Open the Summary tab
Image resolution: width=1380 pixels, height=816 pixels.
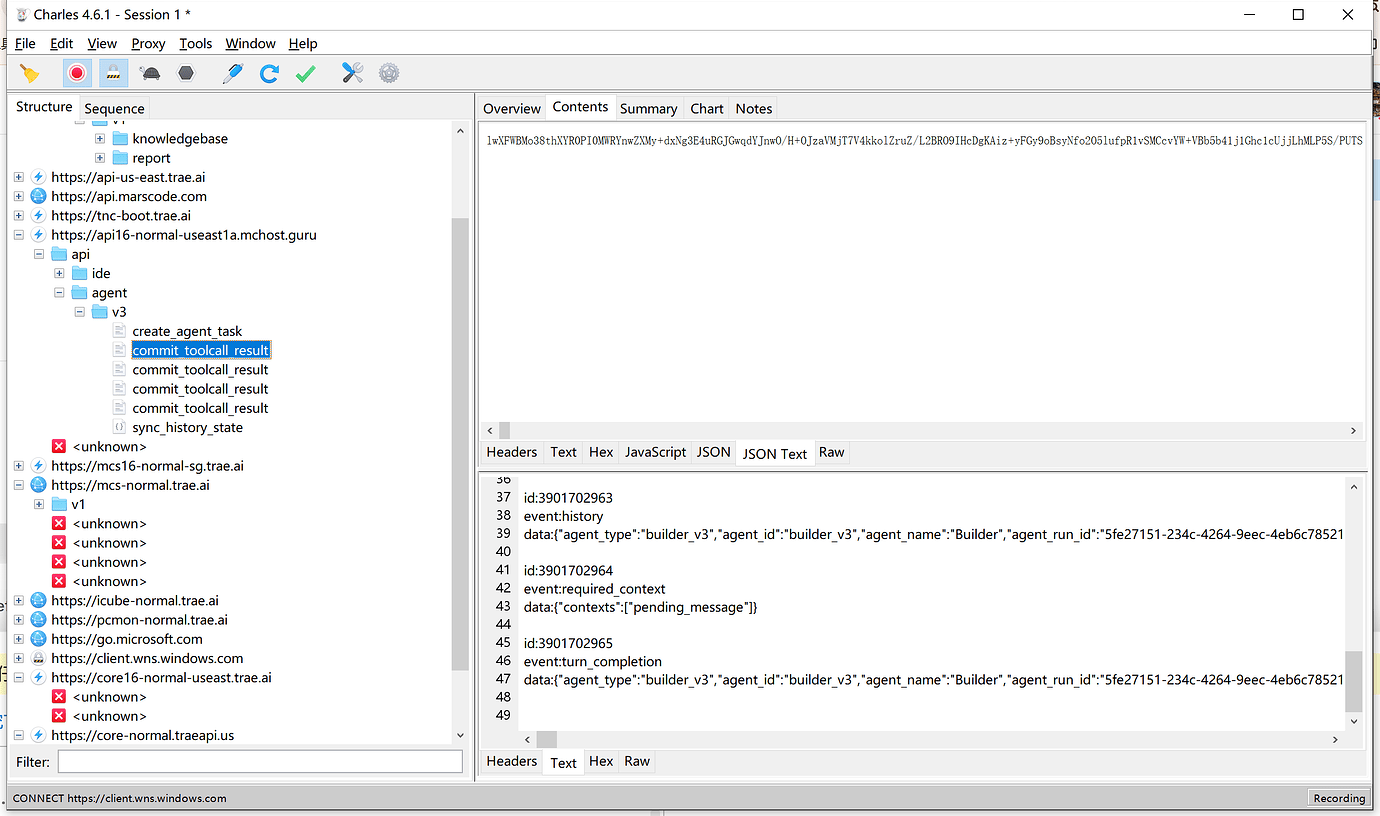click(x=648, y=108)
